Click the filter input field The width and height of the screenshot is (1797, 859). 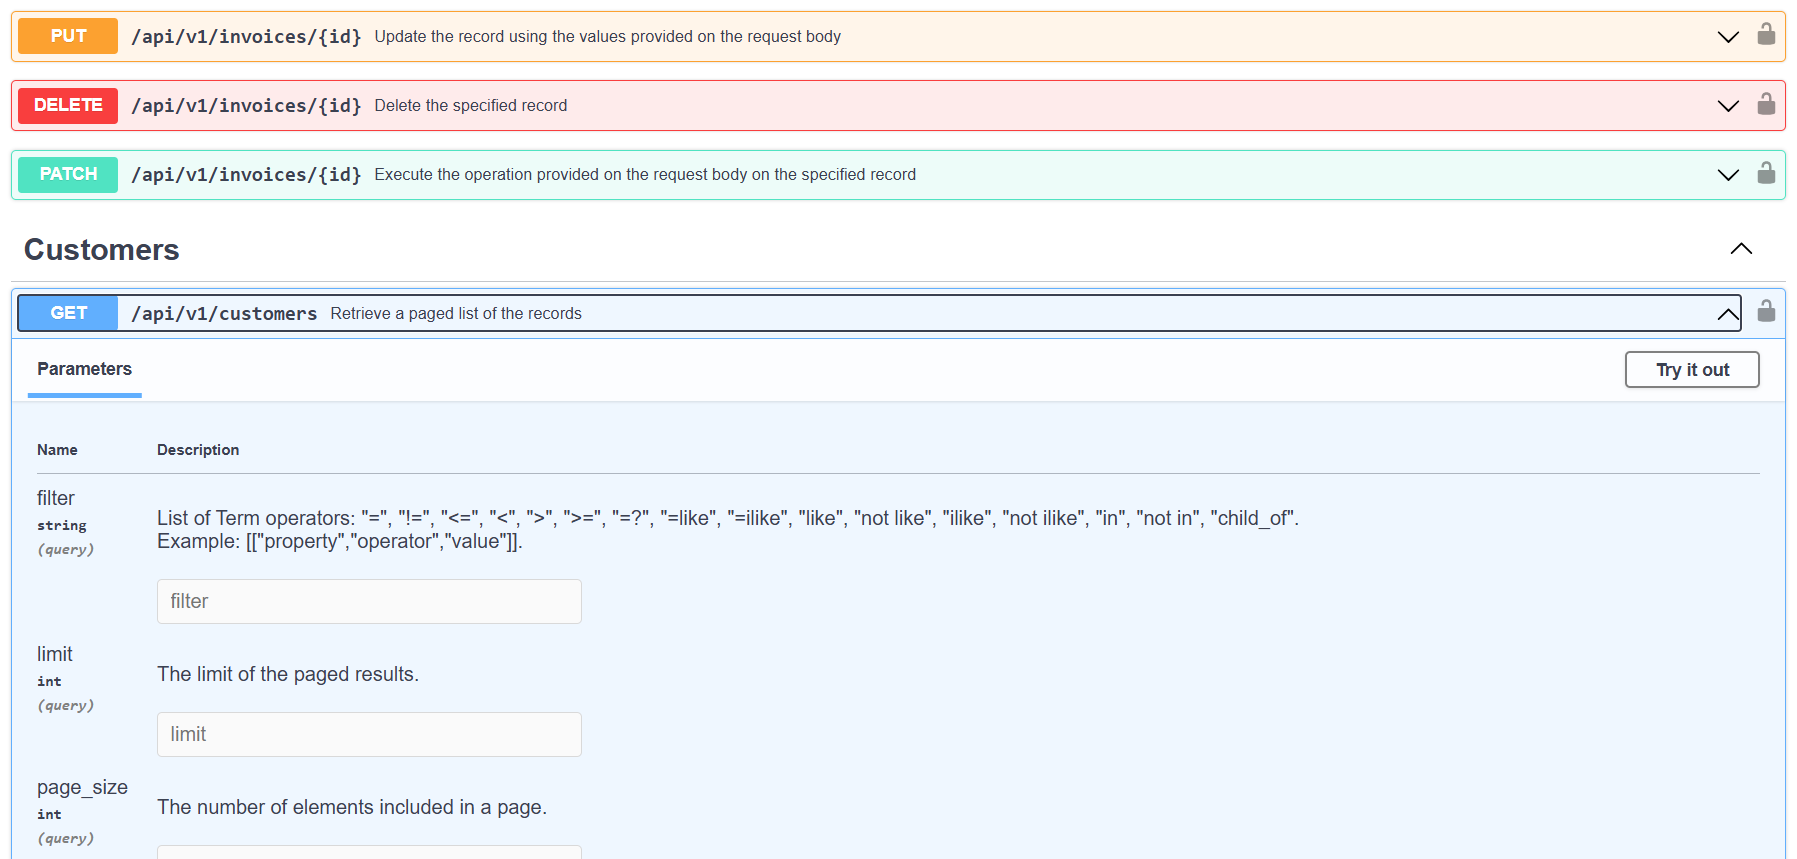click(369, 601)
